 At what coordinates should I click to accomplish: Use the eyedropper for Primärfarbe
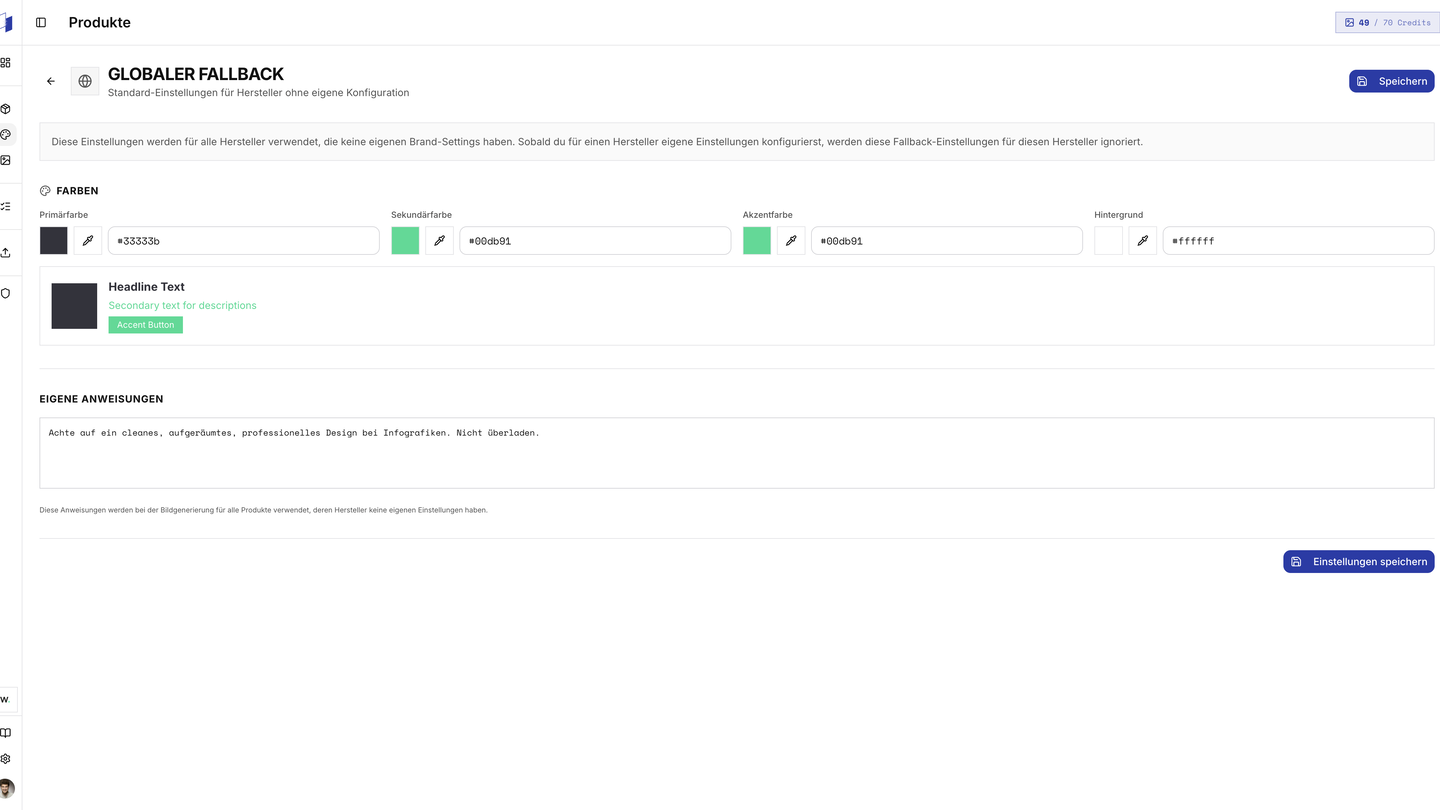[x=88, y=240]
